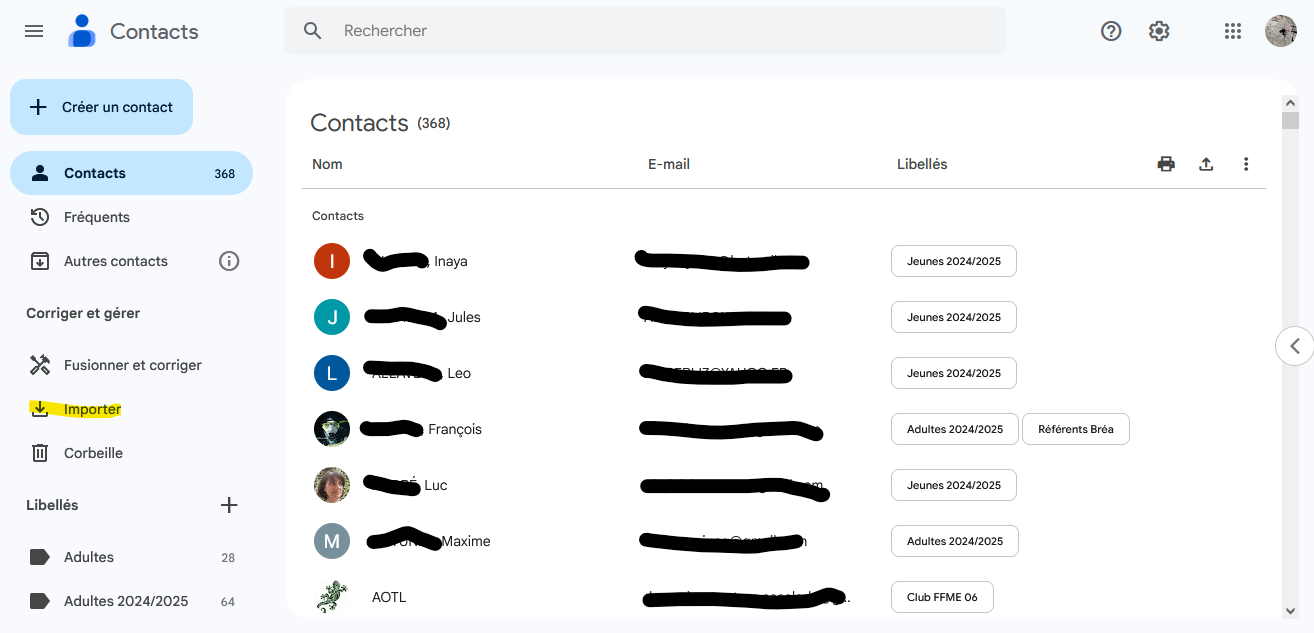Add a new label with plus icon

click(229, 505)
